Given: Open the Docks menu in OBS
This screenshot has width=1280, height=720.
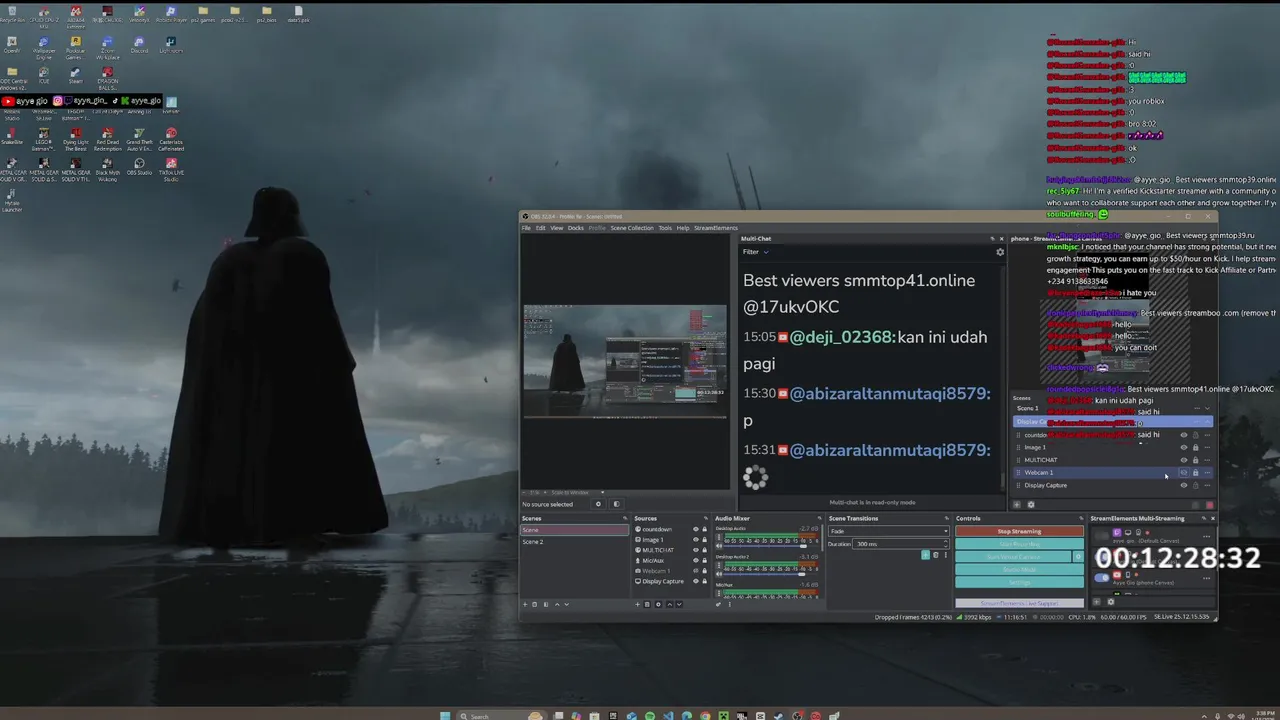Looking at the screenshot, I should click(x=576, y=228).
